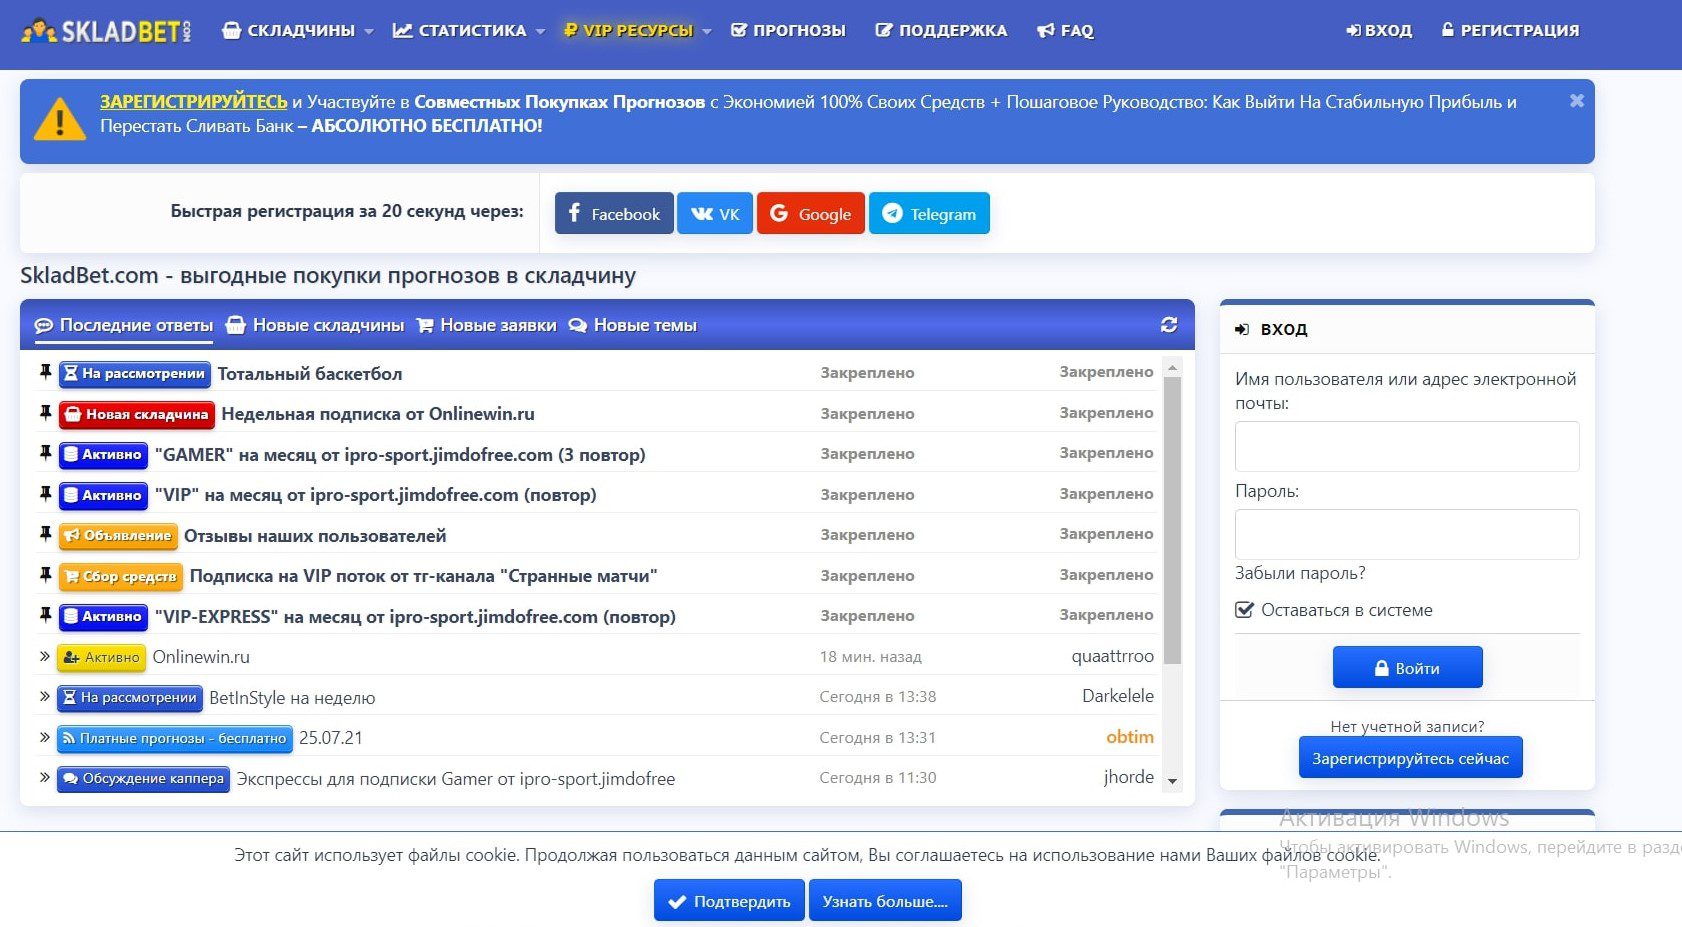Register via the VK button
1682x927 pixels.
click(715, 214)
